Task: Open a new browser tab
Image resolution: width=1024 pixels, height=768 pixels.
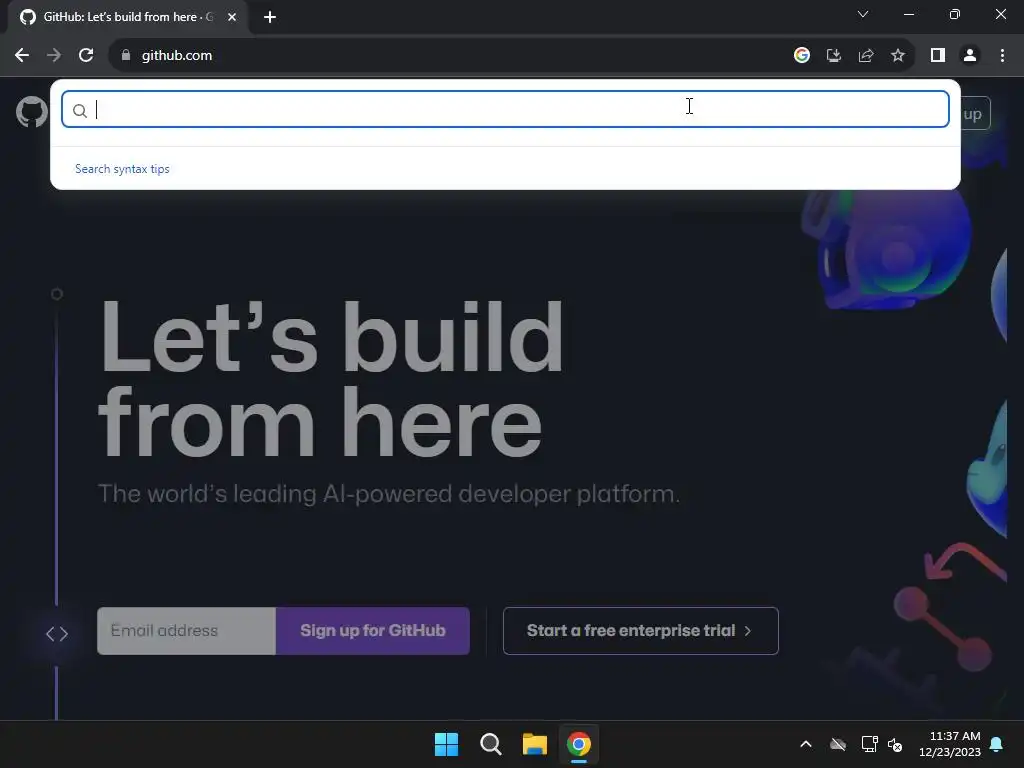Action: pyautogui.click(x=270, y=17)
